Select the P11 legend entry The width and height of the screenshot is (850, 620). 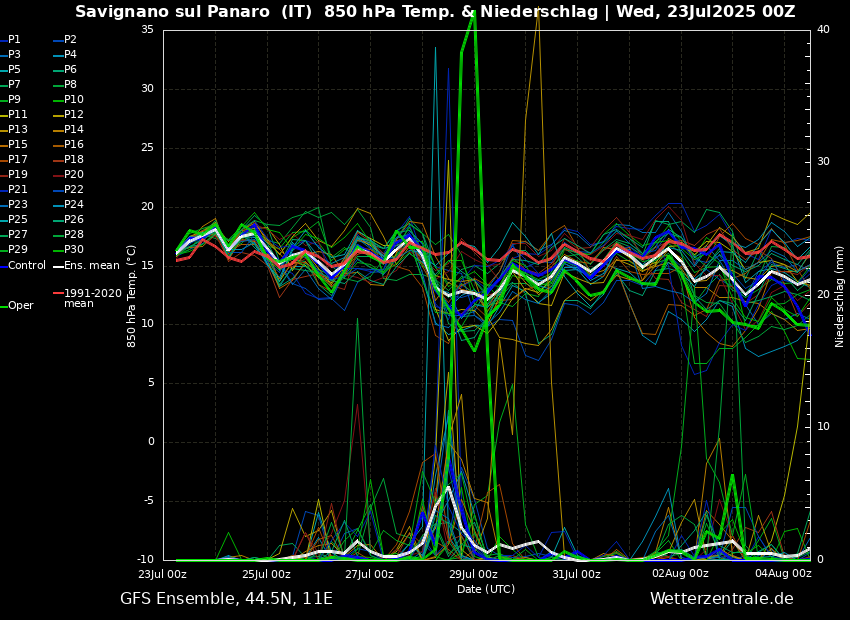(x=14, y=114)
